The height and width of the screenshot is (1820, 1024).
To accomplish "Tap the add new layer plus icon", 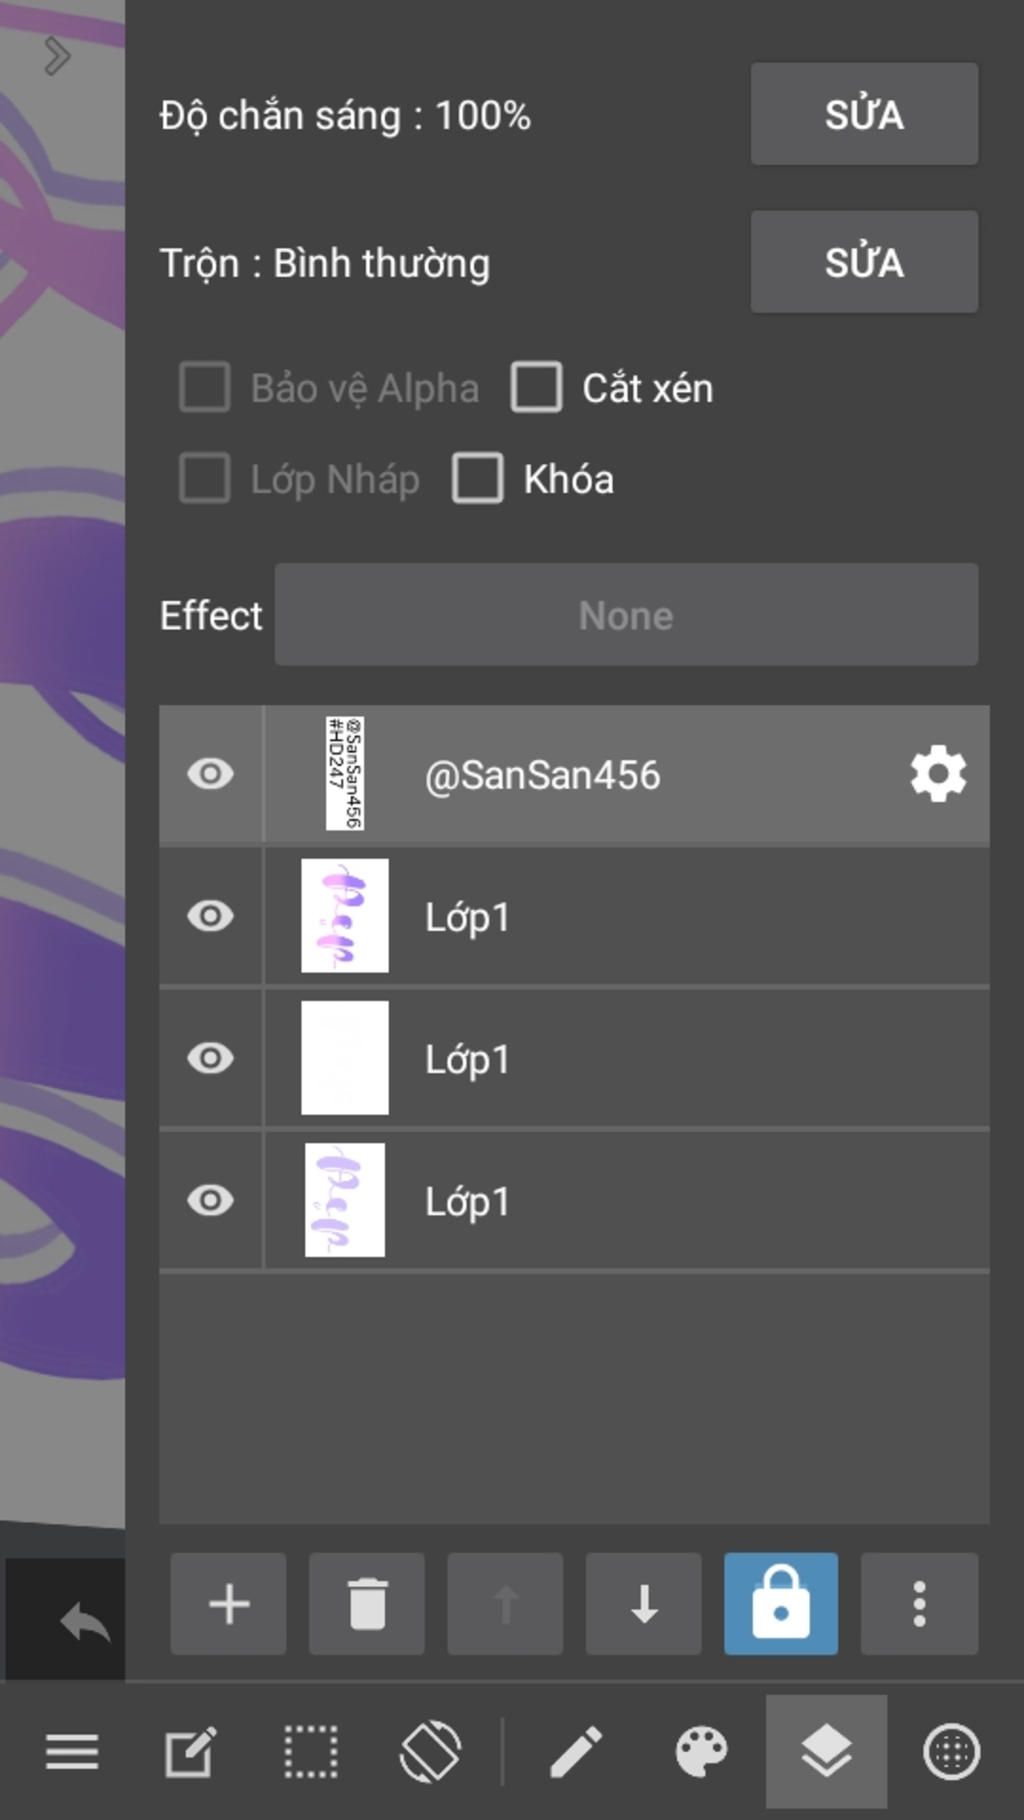I will click(228, 1604).
